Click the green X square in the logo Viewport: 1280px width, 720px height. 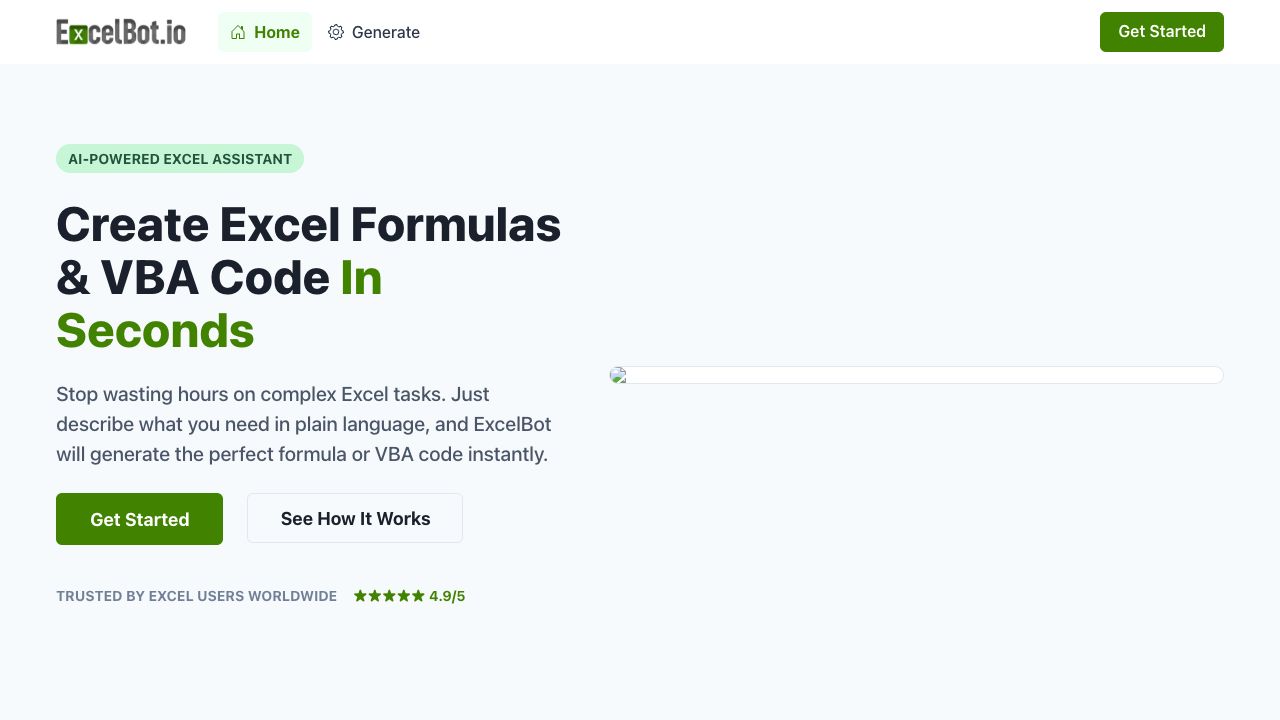pos(78,34)
